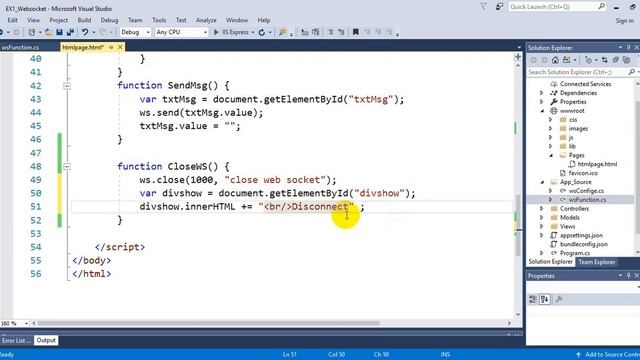This screenshot has height=360, width=640.
Task: Expand the css folder
Action: pos(551,120)
